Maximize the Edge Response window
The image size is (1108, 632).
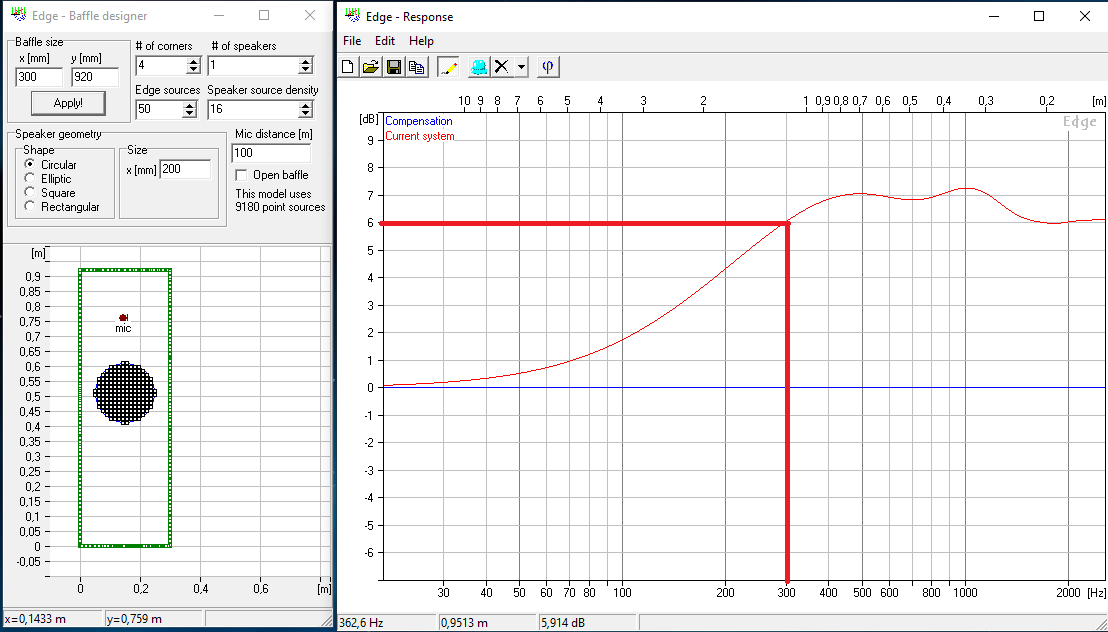pos(1039,16)
